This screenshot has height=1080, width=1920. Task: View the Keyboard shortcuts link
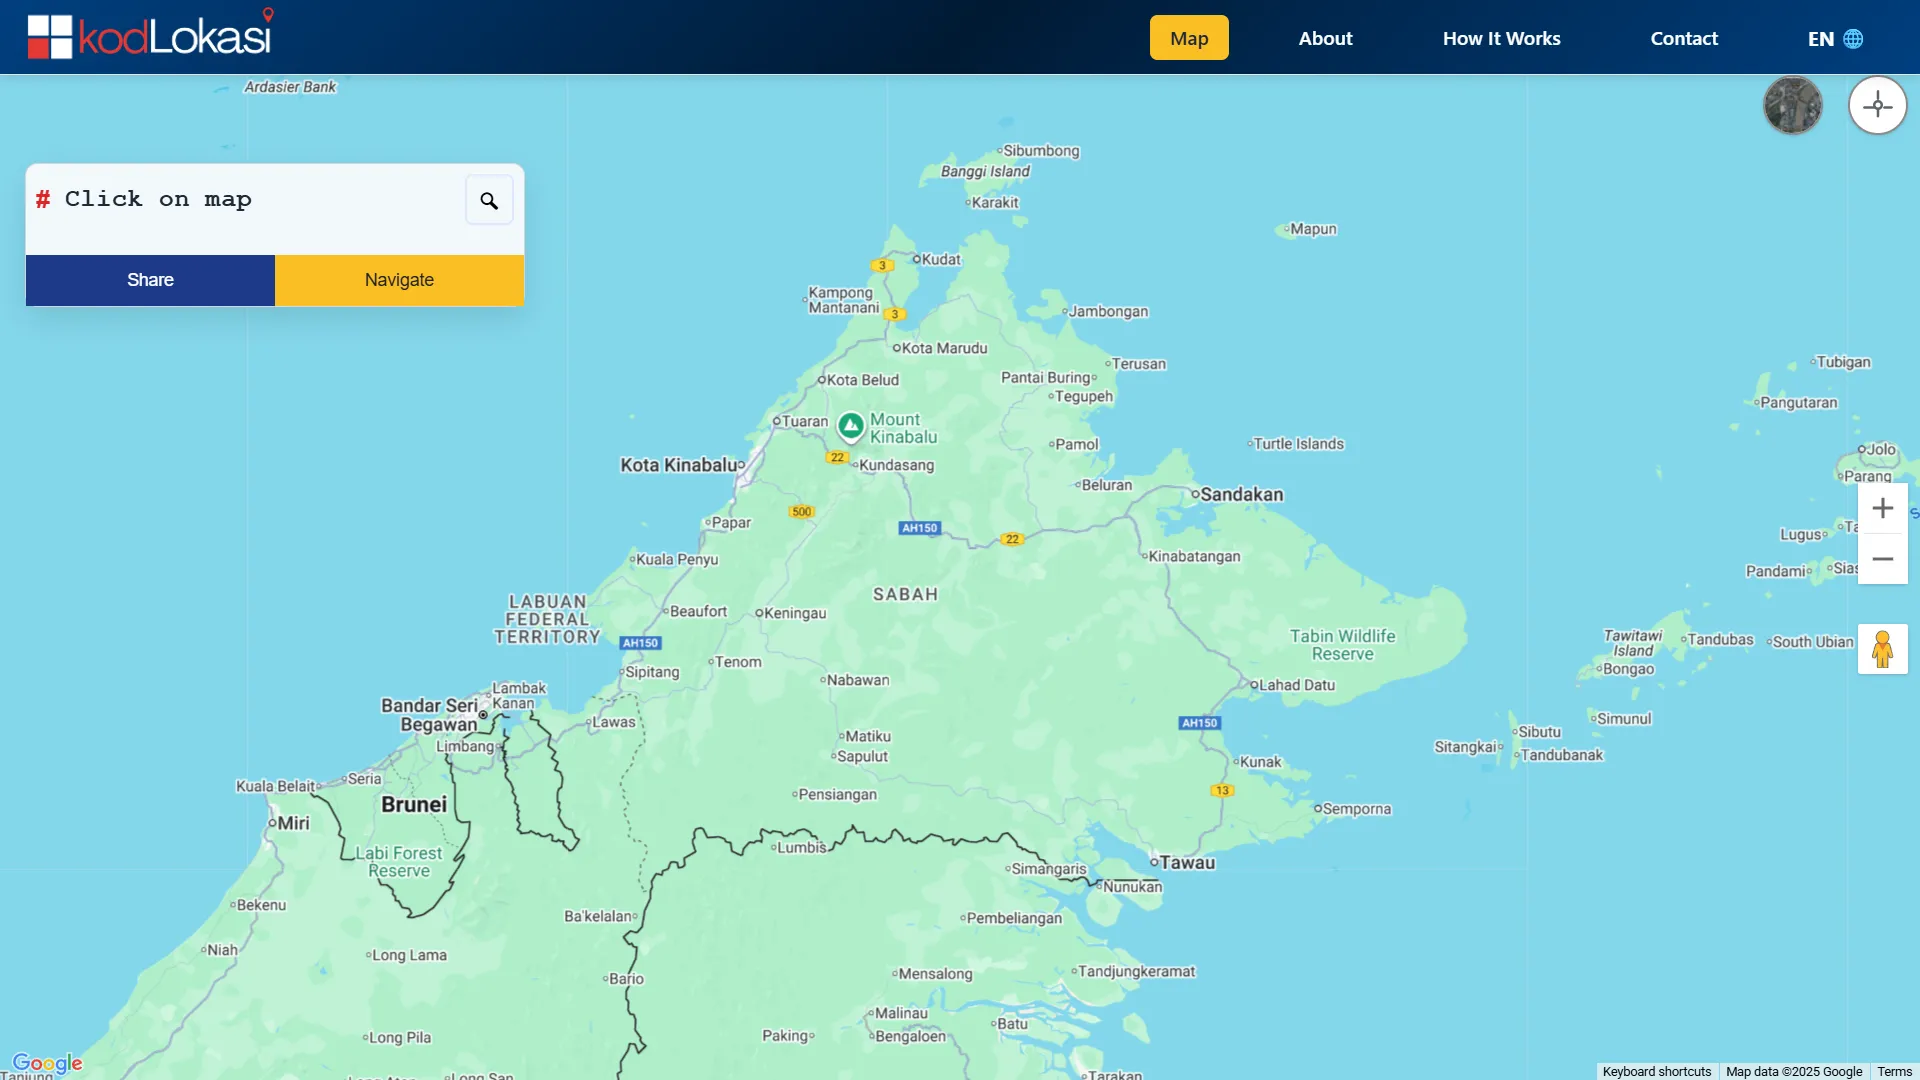[x=1656, y=1070]
